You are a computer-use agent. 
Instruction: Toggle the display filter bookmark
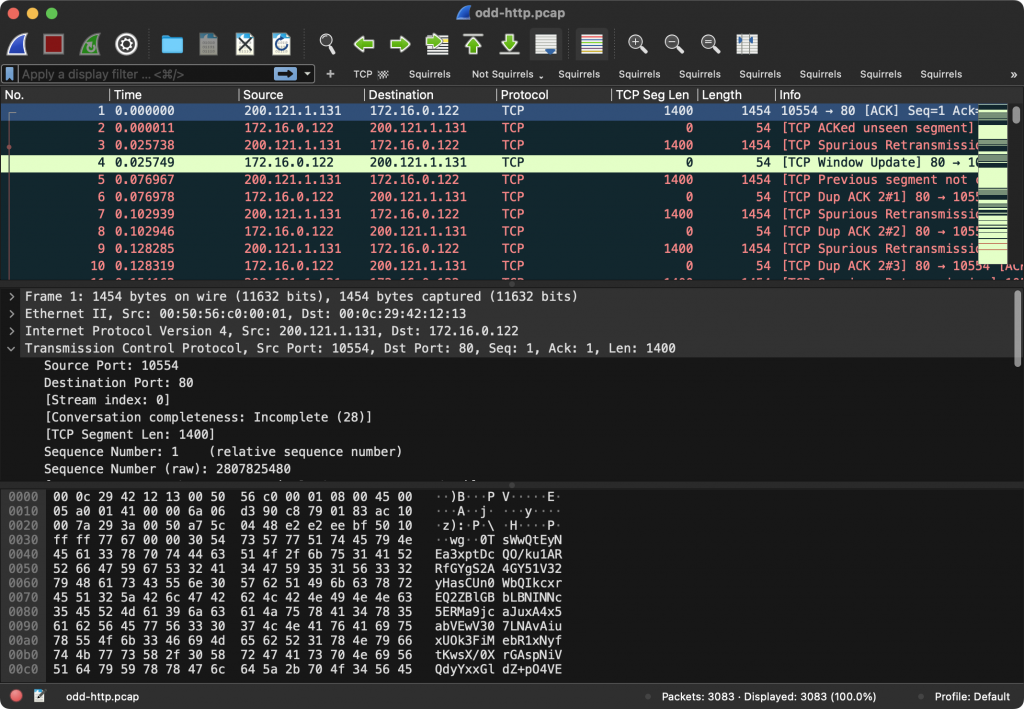(10, 74)
